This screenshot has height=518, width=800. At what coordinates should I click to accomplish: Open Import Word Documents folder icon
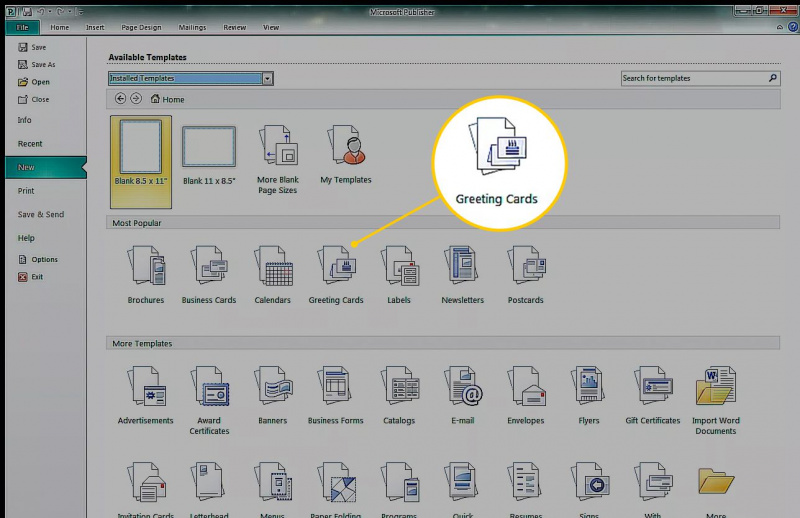coord(716,386)
